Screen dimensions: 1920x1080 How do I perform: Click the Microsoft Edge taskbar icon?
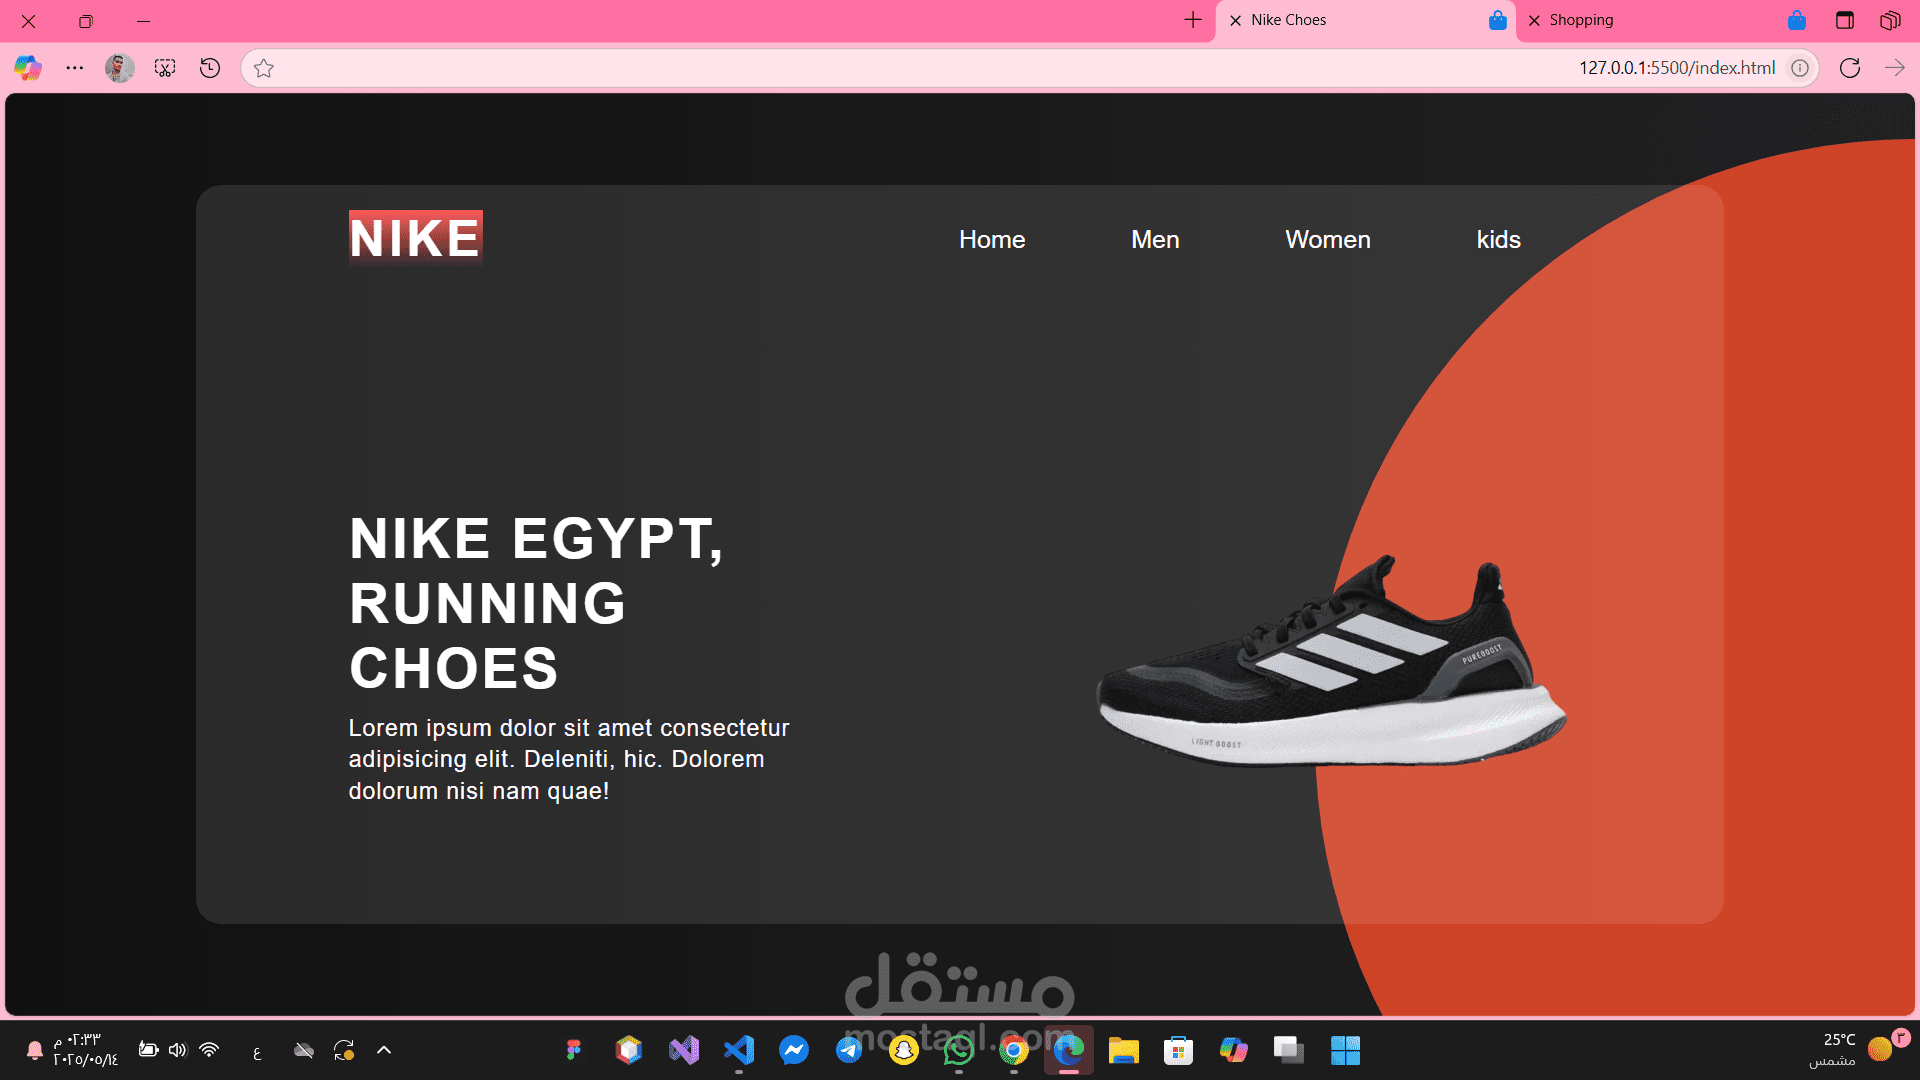click(x=1069, y=1050)
